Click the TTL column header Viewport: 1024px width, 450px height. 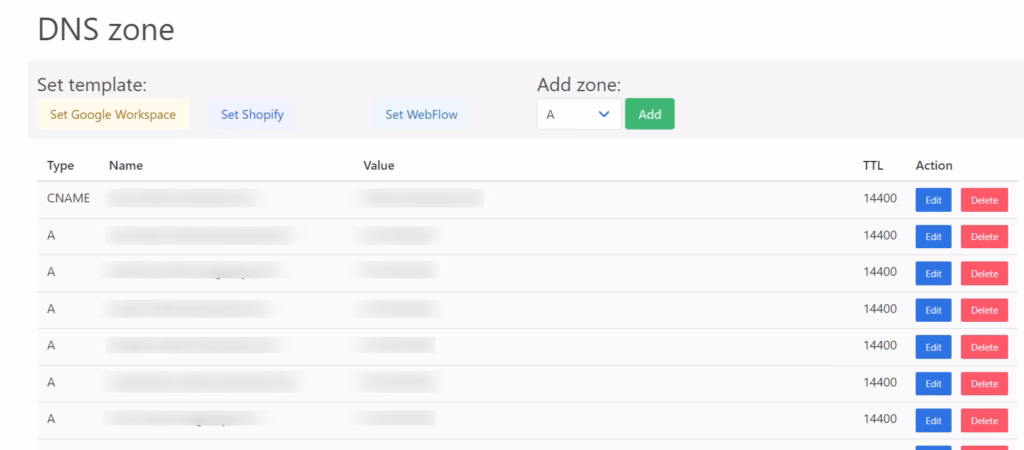873,166
